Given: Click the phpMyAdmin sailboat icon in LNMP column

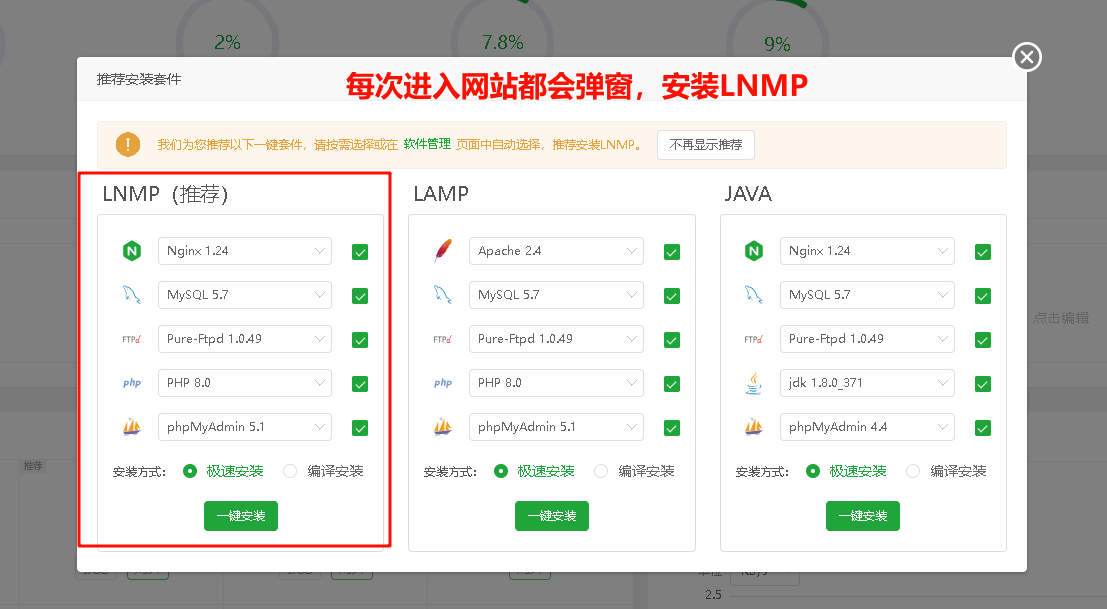Looking at the screenshot, I should tap(132, 427).
